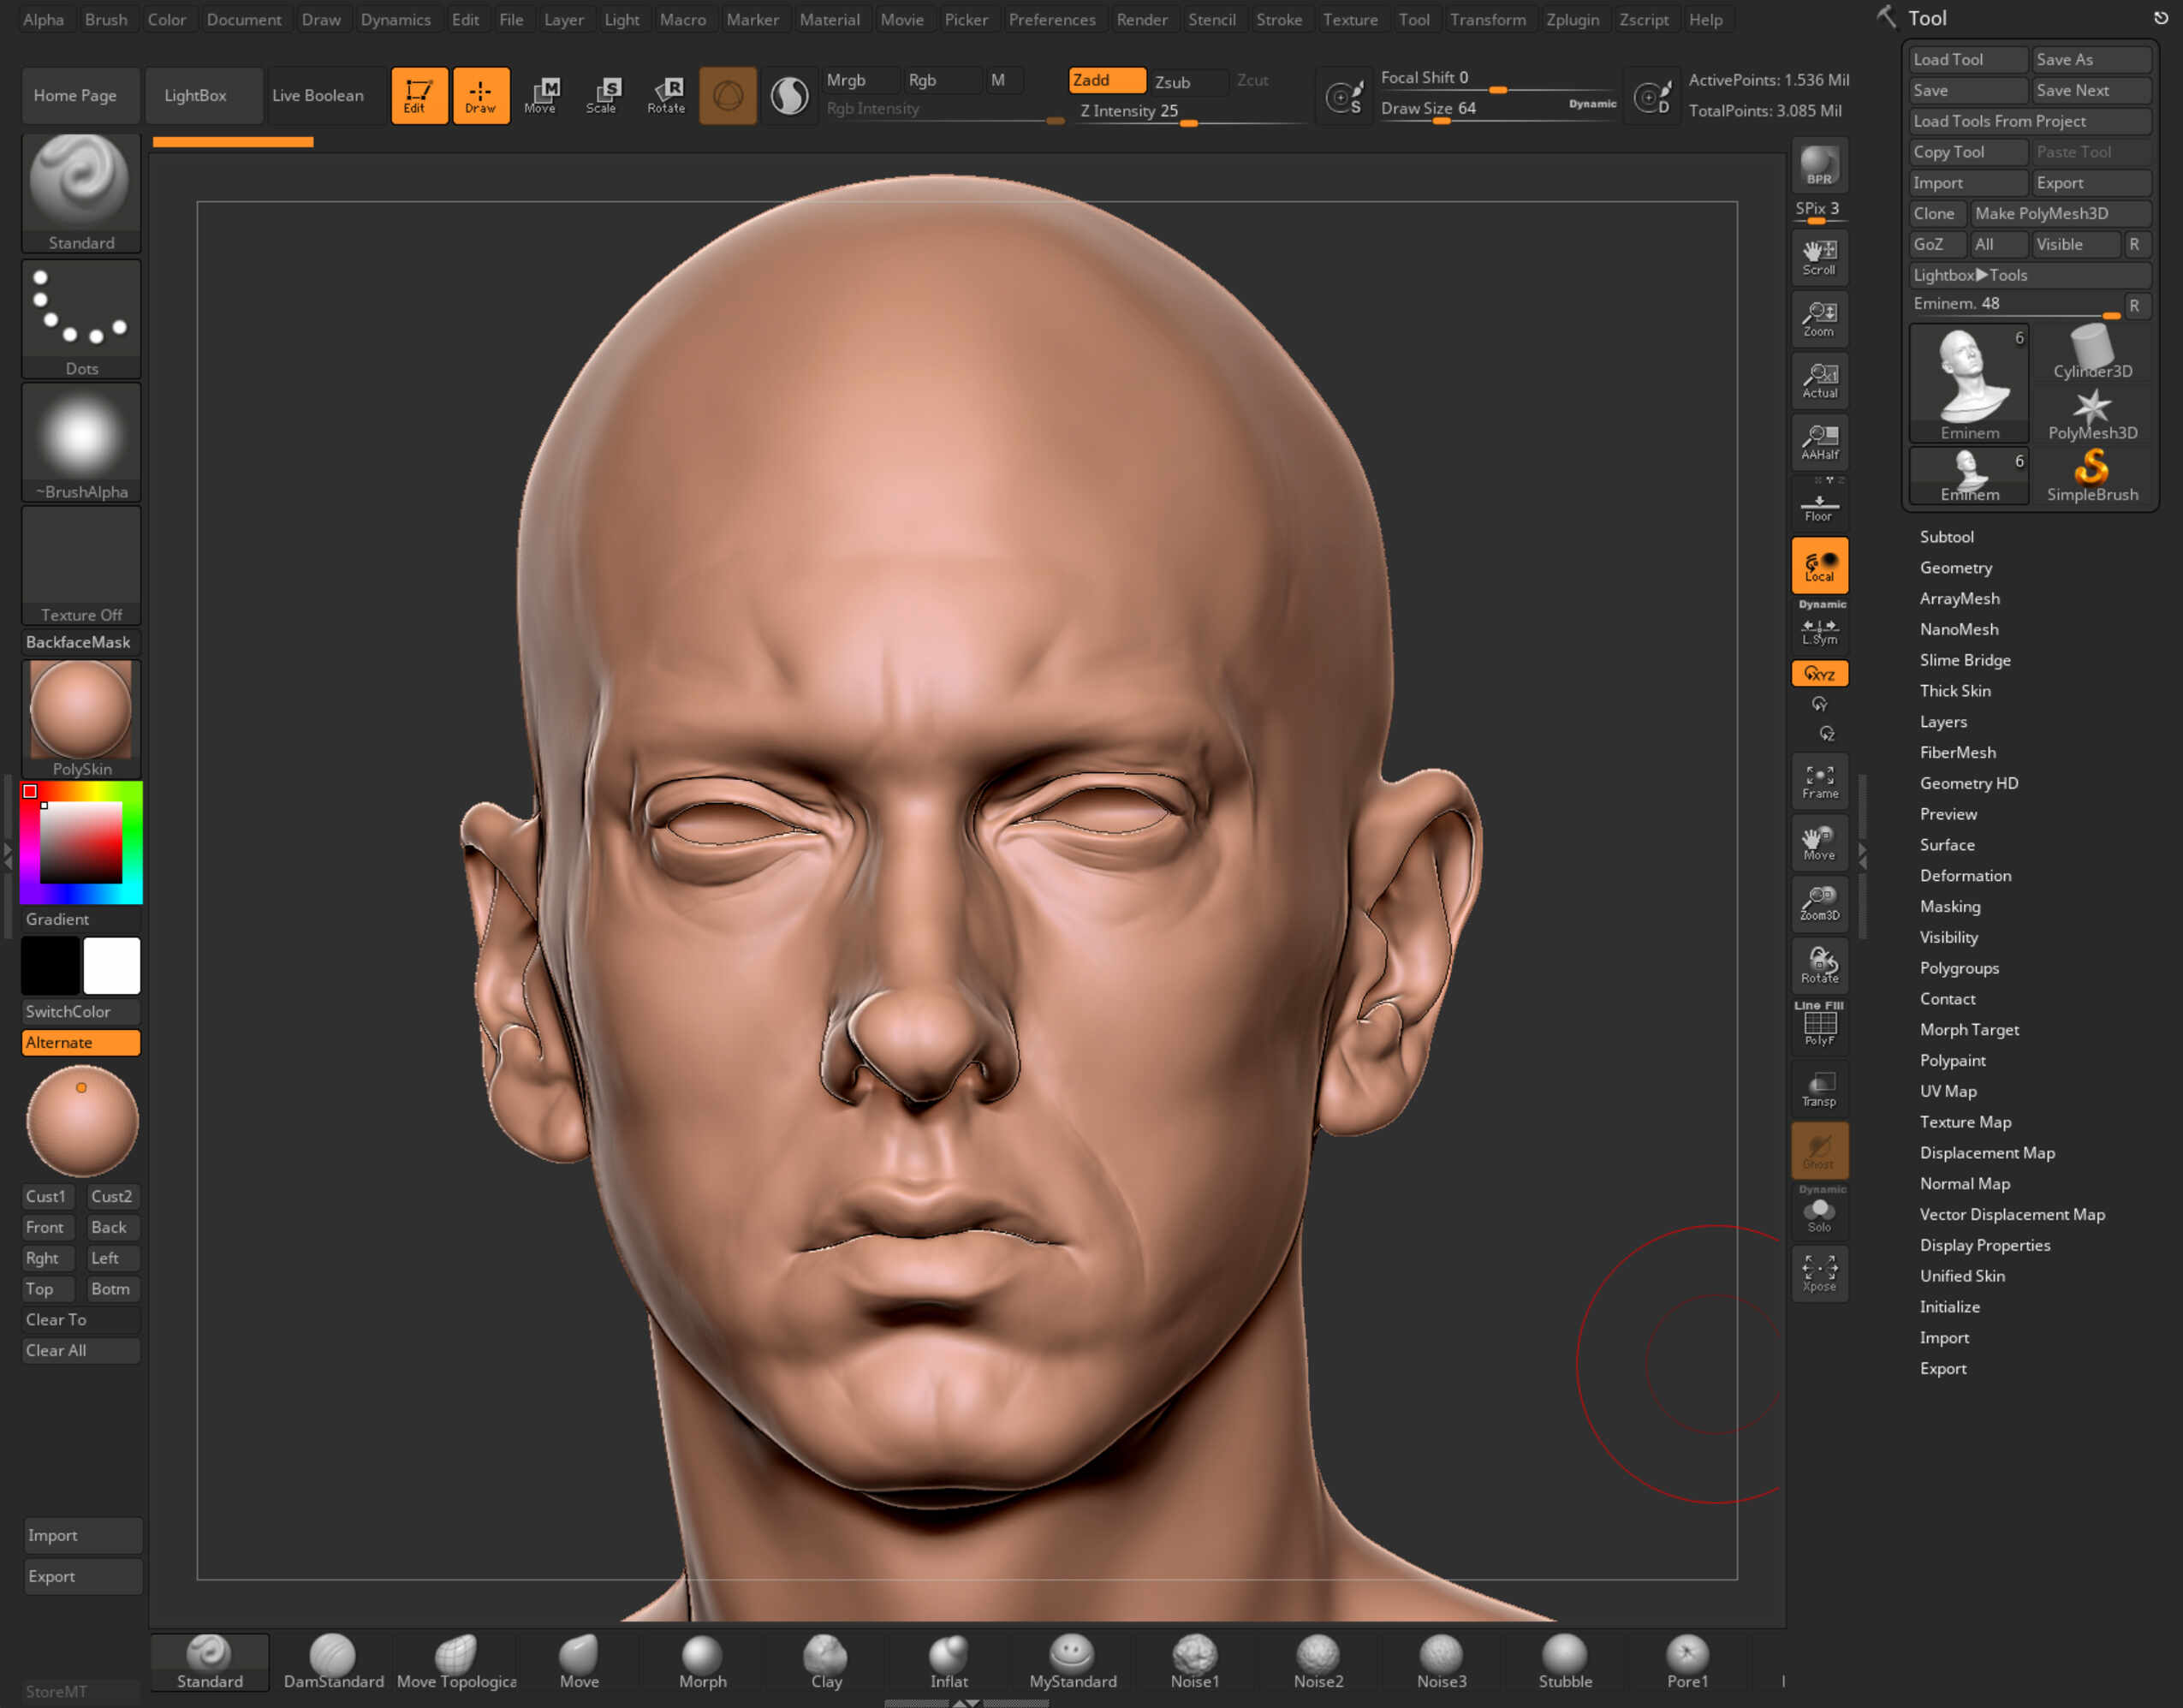Click the Zoom3D navigation icon
The width and height of the screenshot is (2183, 1708).
pos(1819,903)
